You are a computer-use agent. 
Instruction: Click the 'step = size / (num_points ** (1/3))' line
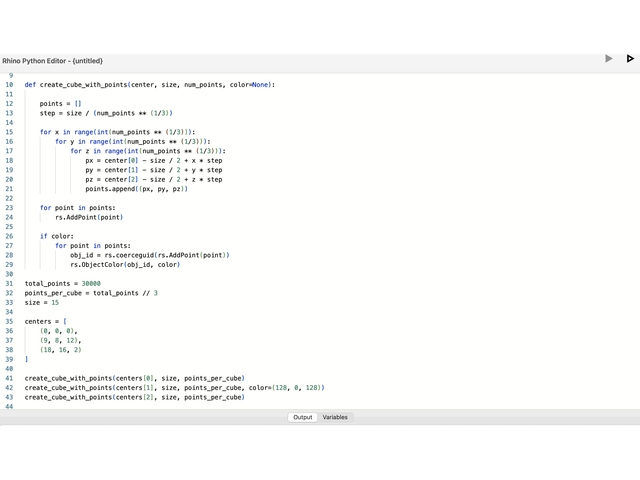(x=106, y=113)
